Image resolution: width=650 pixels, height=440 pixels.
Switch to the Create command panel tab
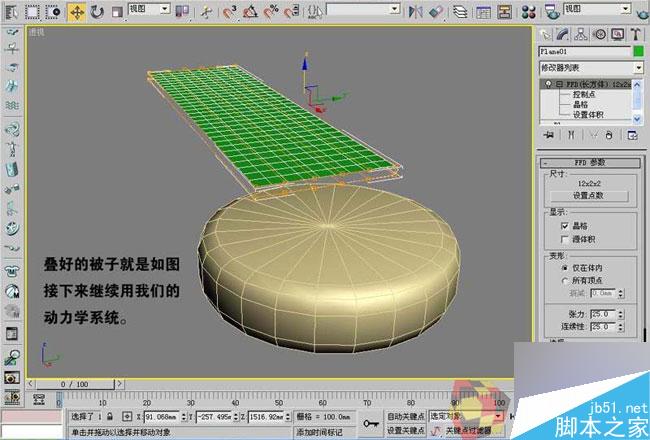[x=545, y=34]
